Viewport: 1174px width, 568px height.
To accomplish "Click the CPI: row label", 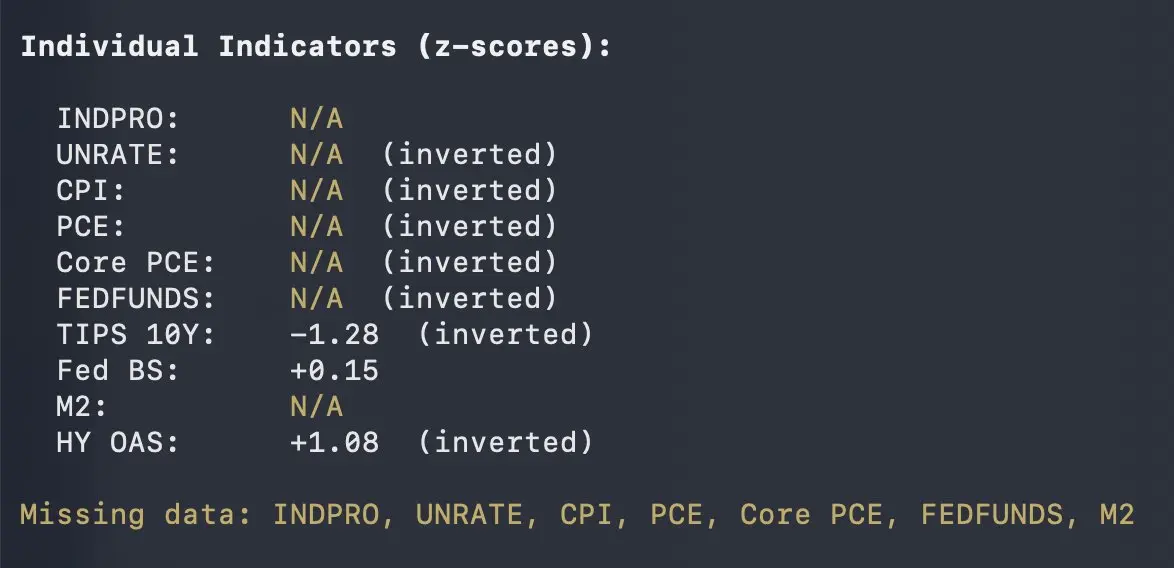I will pyautogui.click(x=91, y=191).
